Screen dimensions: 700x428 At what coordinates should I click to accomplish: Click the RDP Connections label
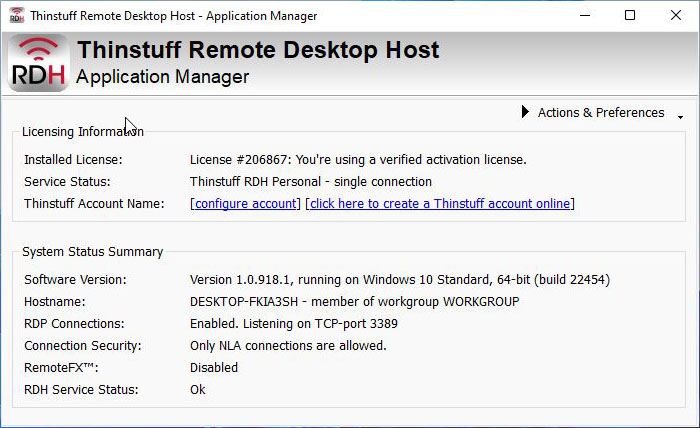[x=74, y=324]
